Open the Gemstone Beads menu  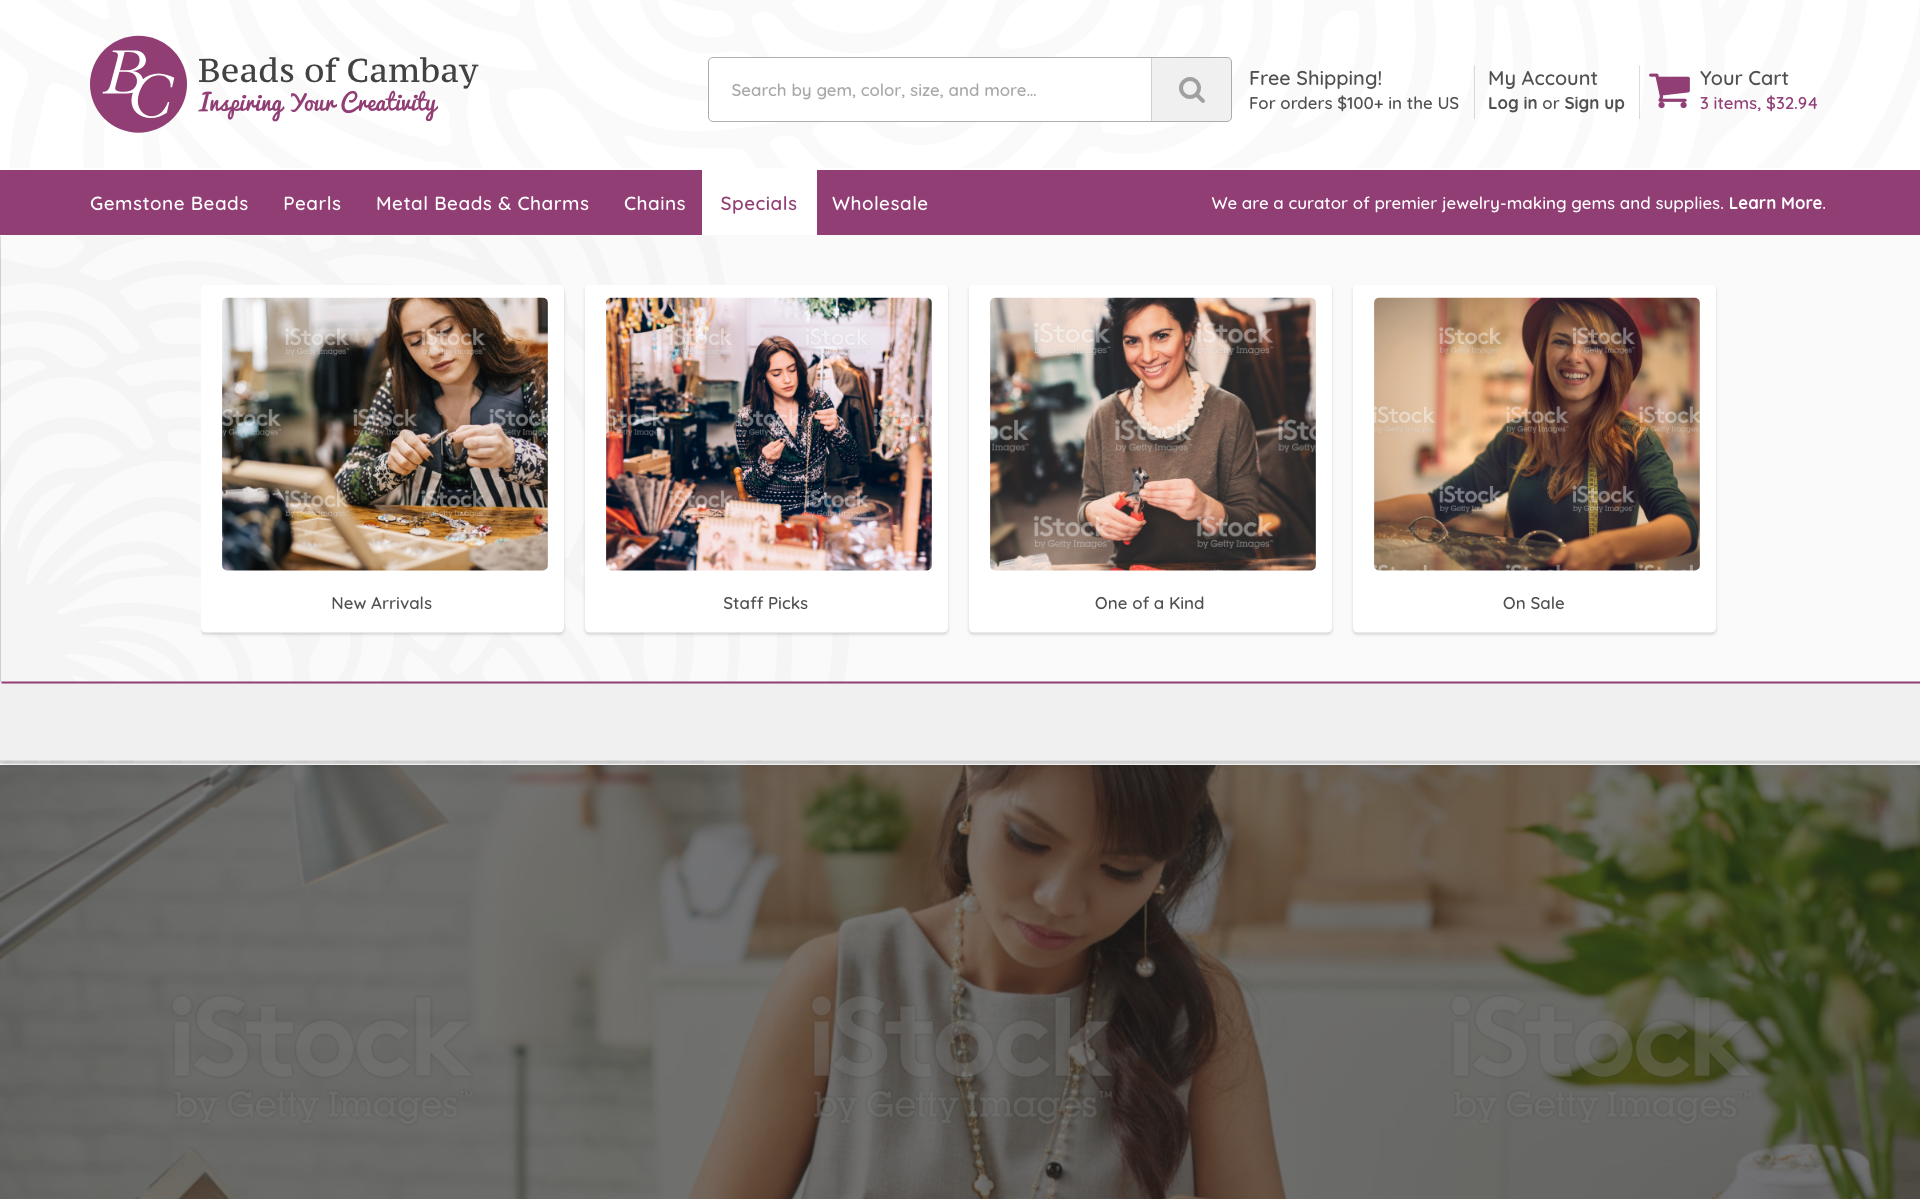click(169, 203)
